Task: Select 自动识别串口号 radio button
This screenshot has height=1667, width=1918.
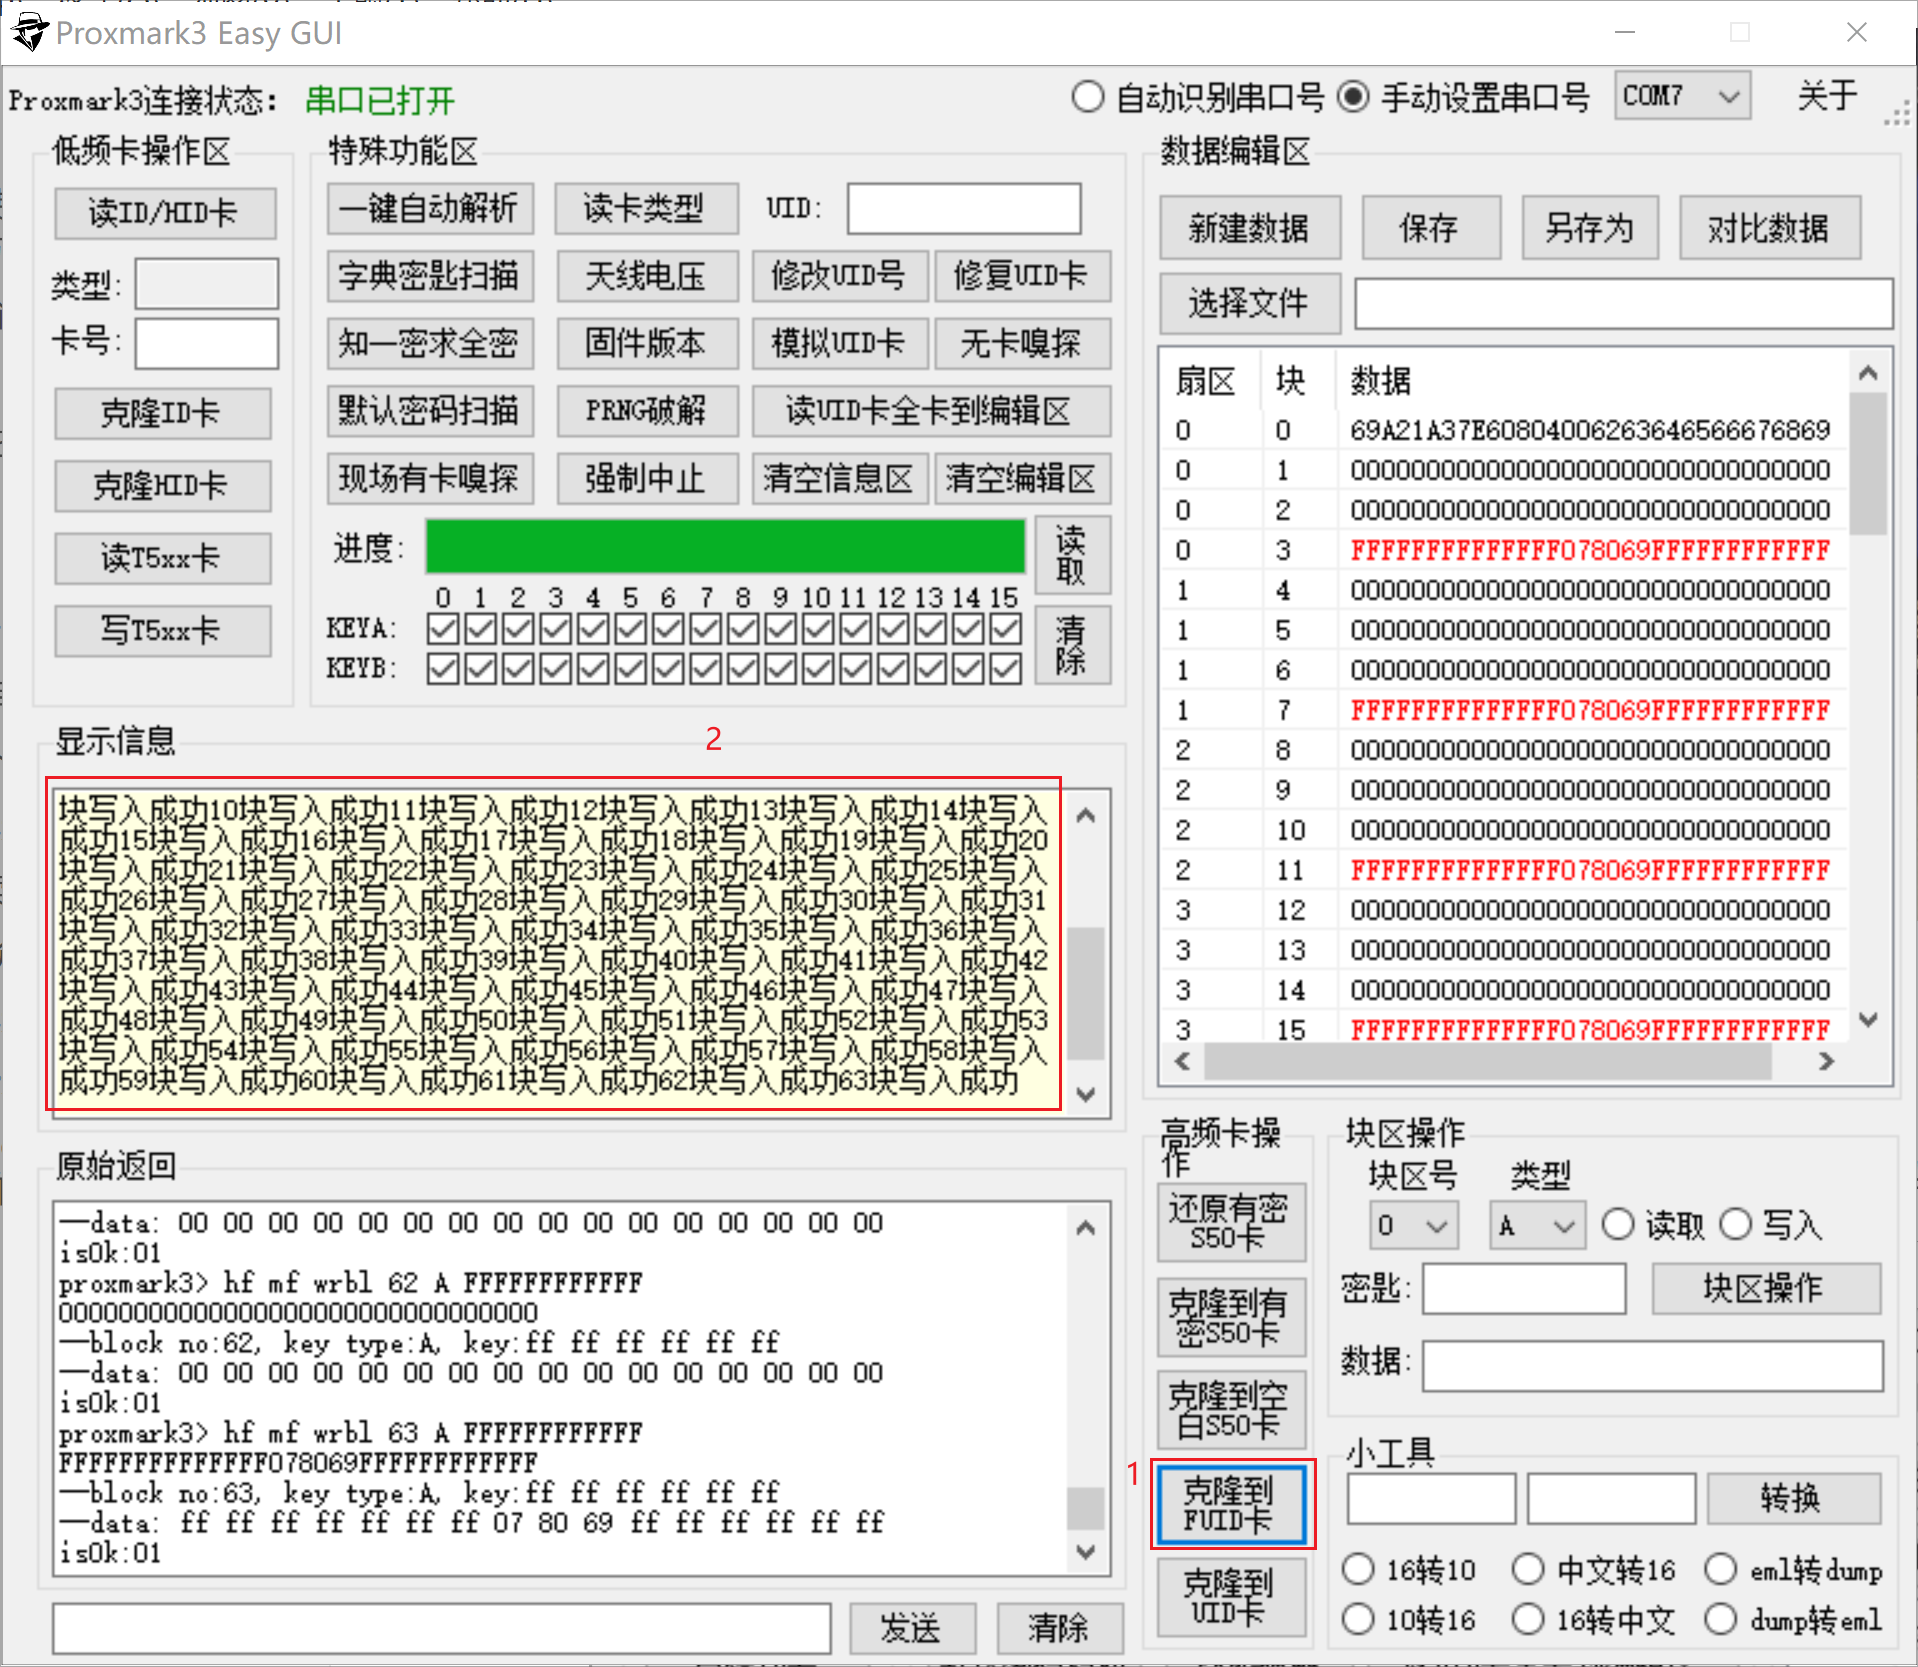Action: (x=1087, y=98)
